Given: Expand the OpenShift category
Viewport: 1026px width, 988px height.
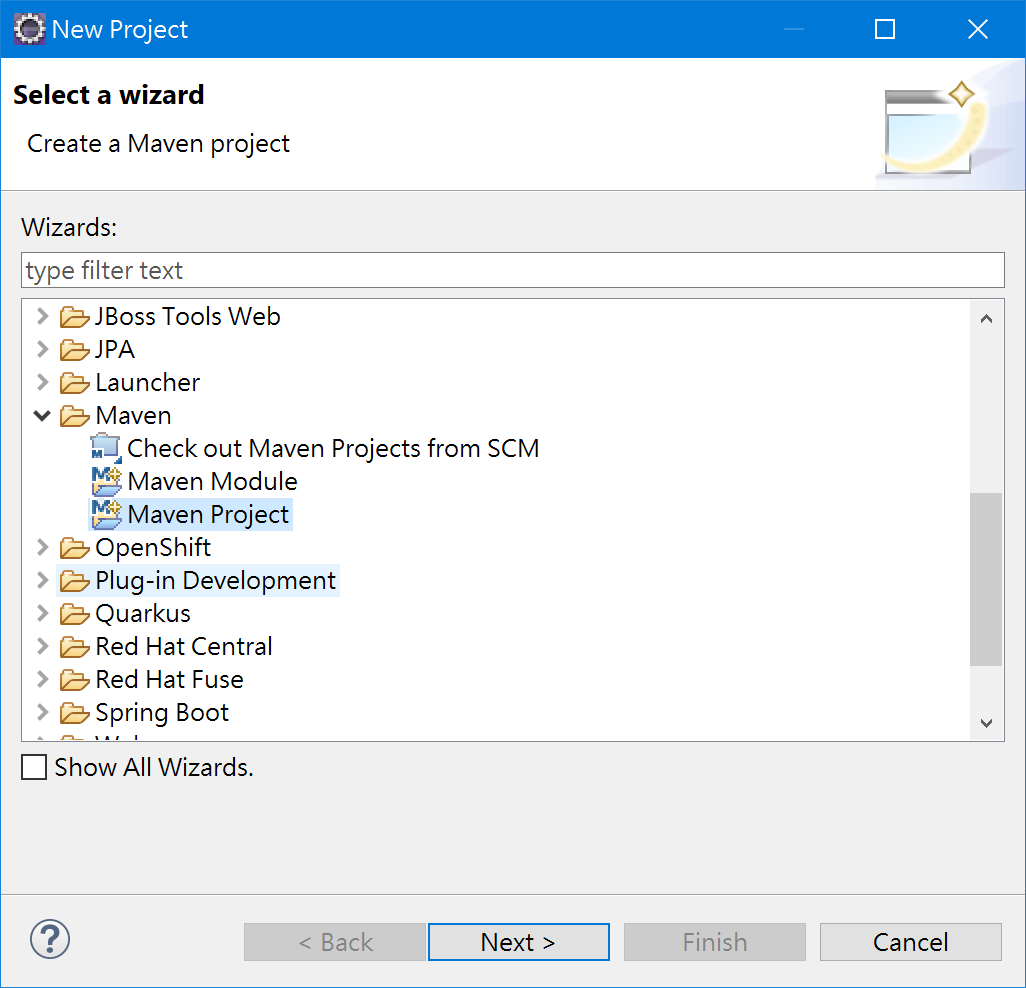Looking at the screenshot, I should click(x=42, y=547).
